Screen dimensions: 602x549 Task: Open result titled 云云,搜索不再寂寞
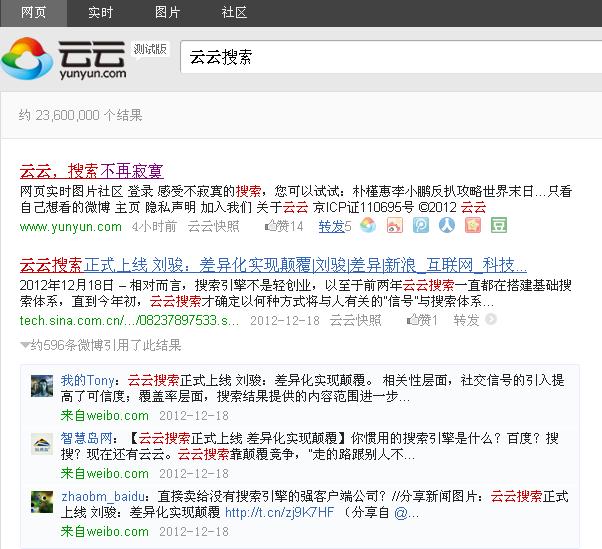click(91, 171)
